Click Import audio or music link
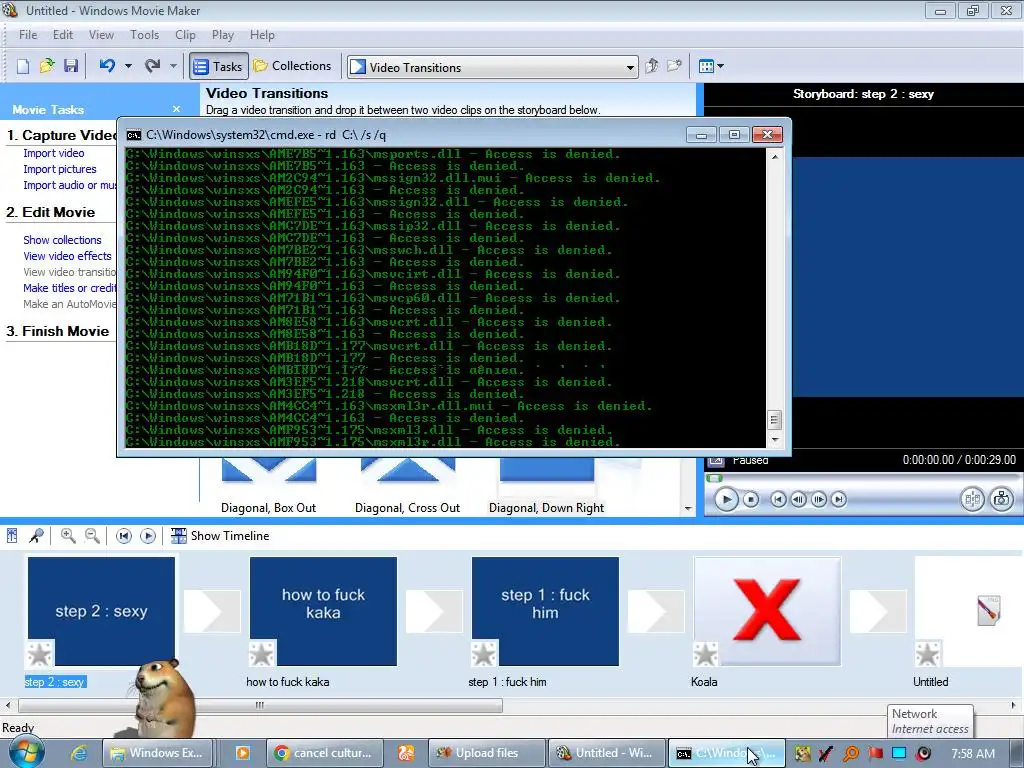 (x=69, y=185)
